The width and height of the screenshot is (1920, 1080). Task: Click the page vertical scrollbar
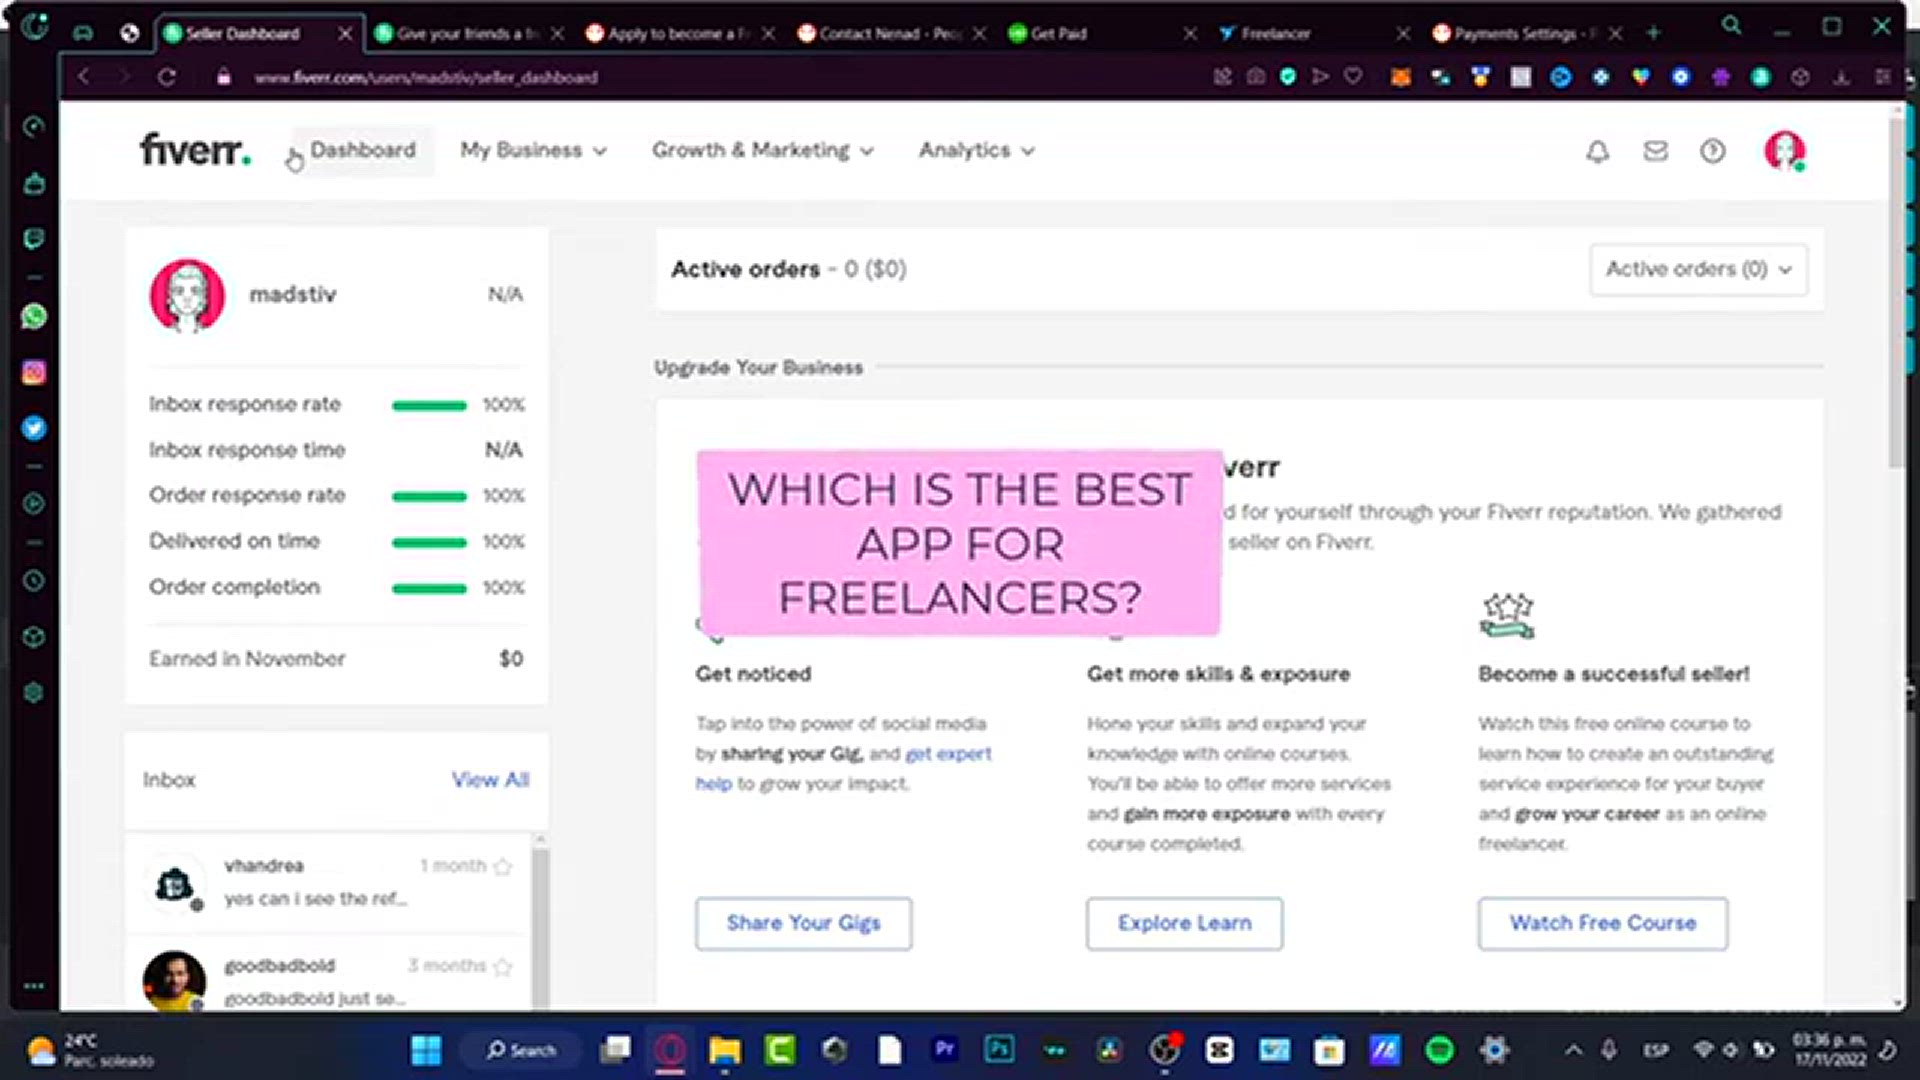pyautogui.click(x=1895, y=292)
